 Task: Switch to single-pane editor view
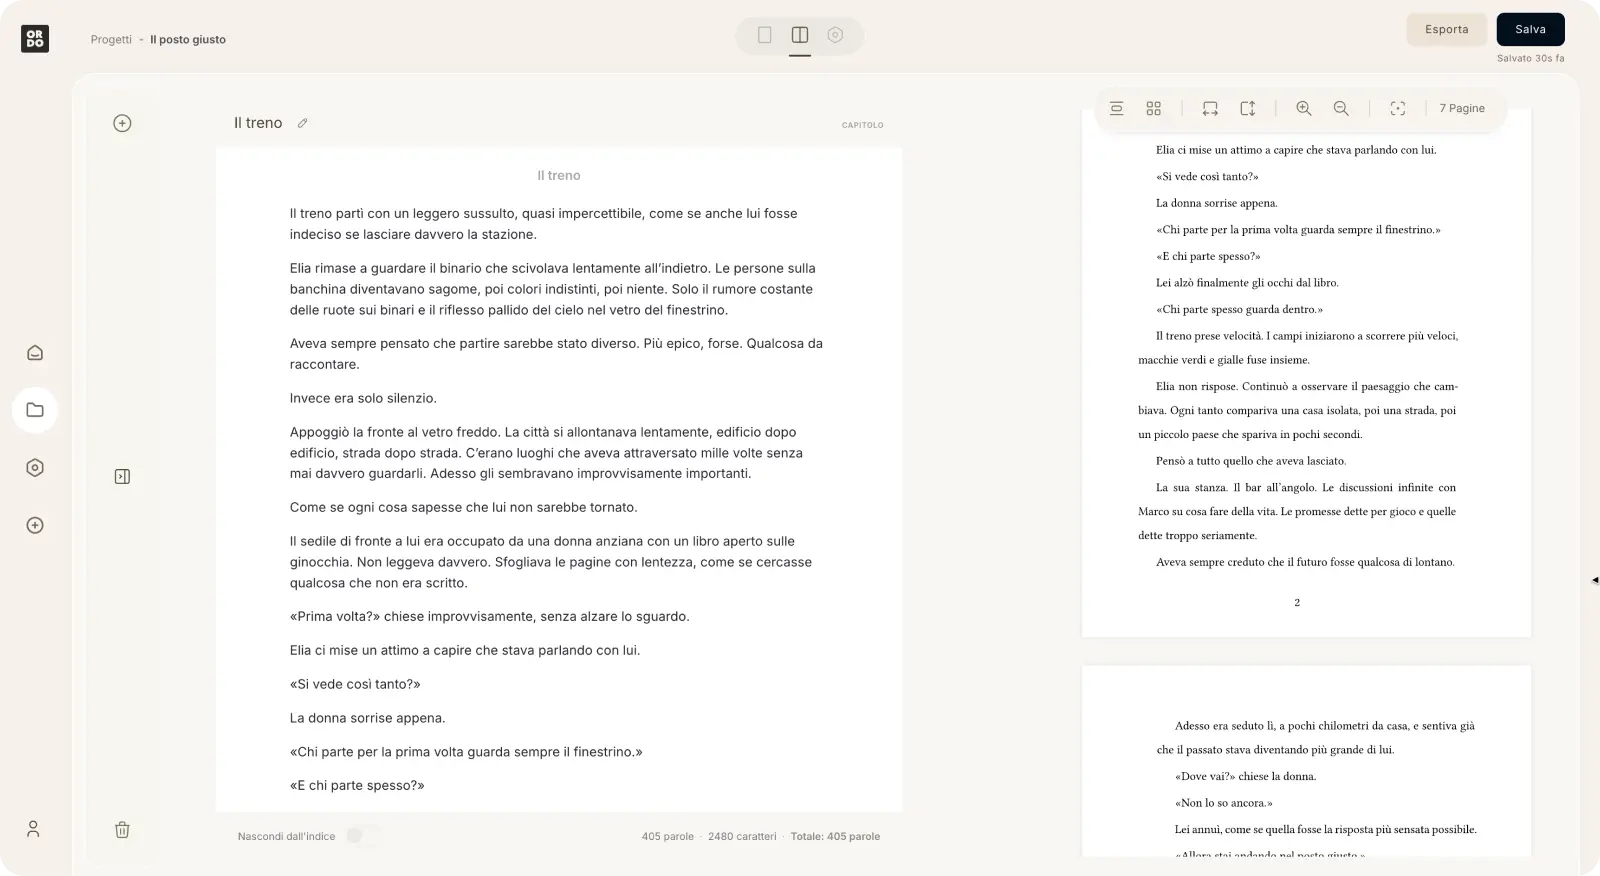(x=765, y=35)
